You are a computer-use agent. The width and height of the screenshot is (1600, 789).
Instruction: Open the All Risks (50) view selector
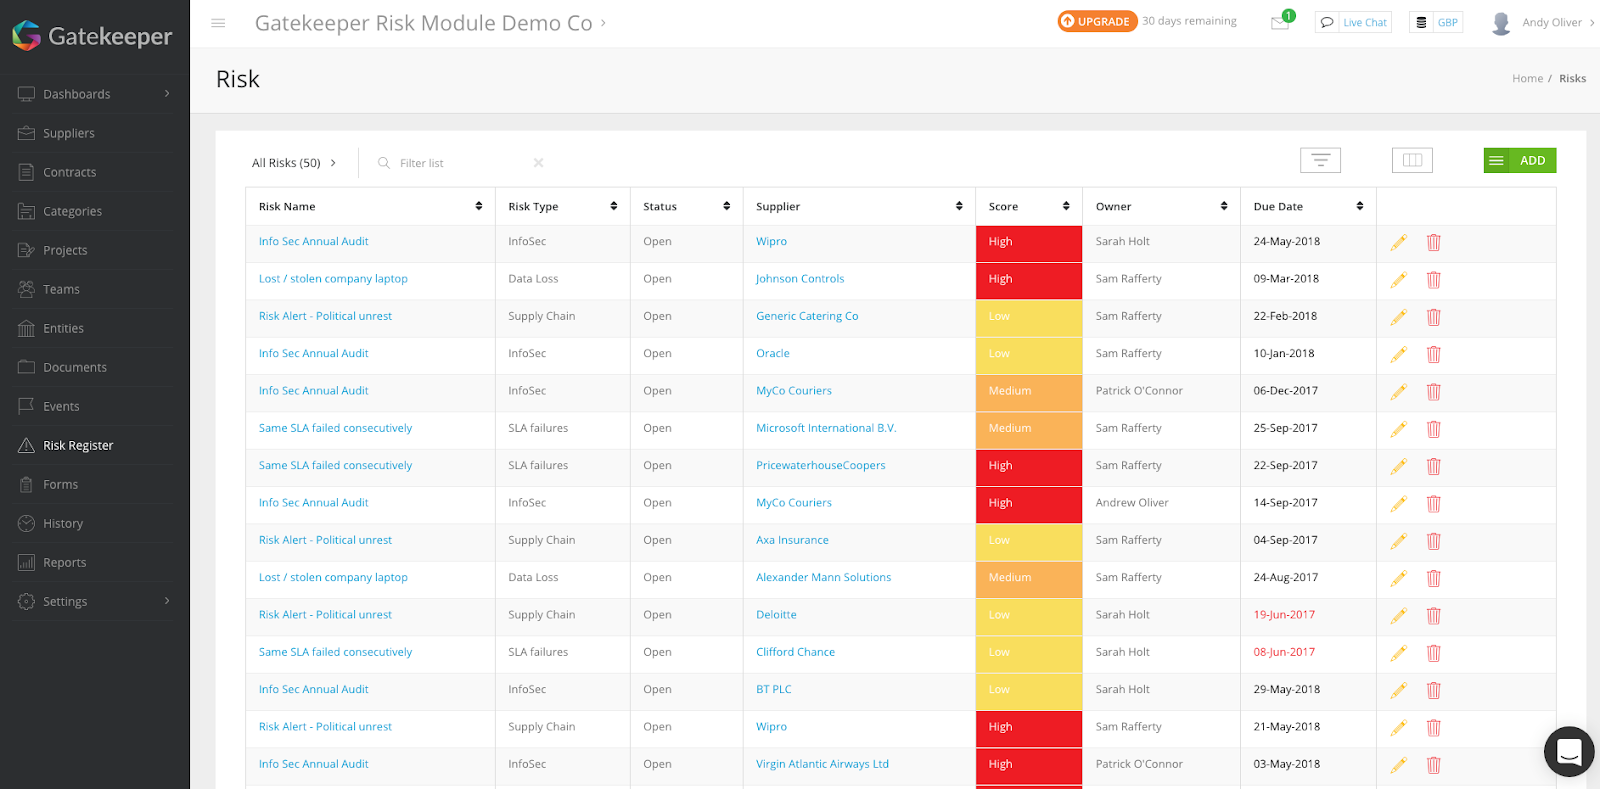coord(294,163)
